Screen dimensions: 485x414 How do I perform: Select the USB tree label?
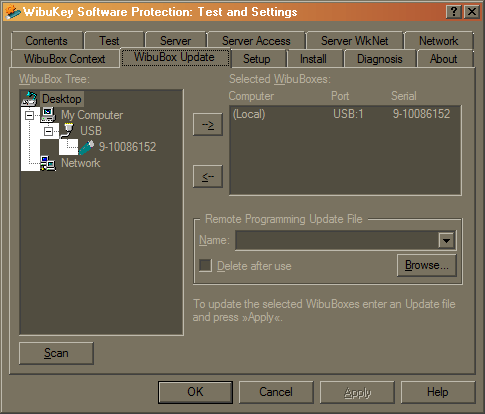click(x=91, y=131)
